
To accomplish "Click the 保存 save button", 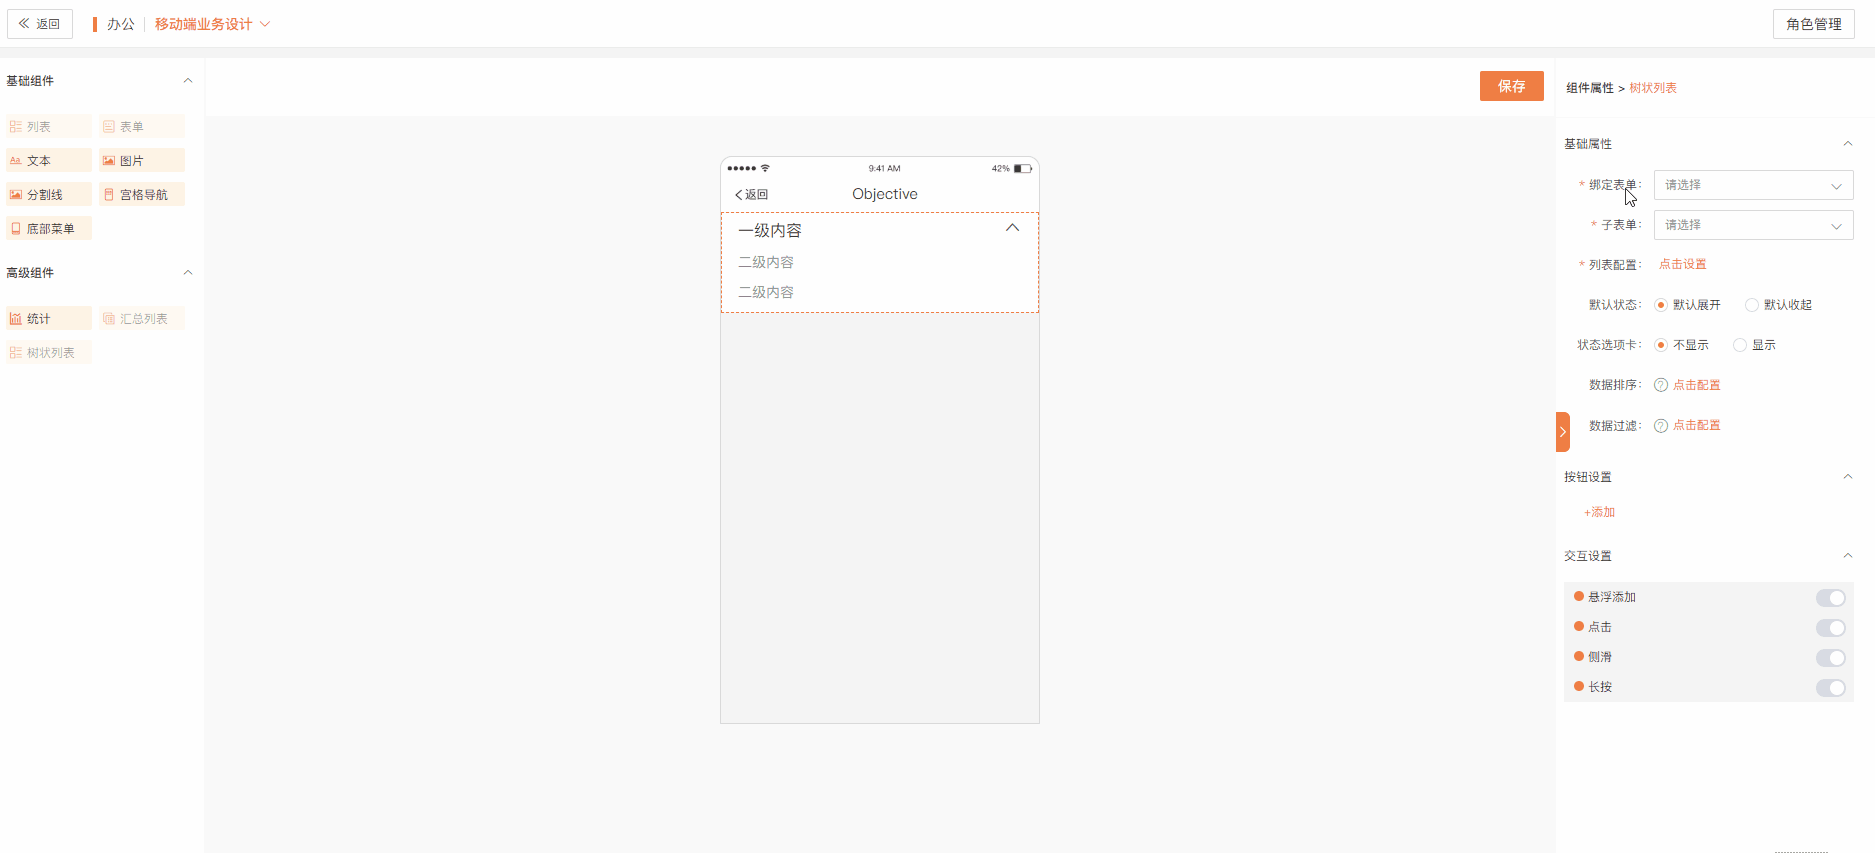I will [1511, 86].
